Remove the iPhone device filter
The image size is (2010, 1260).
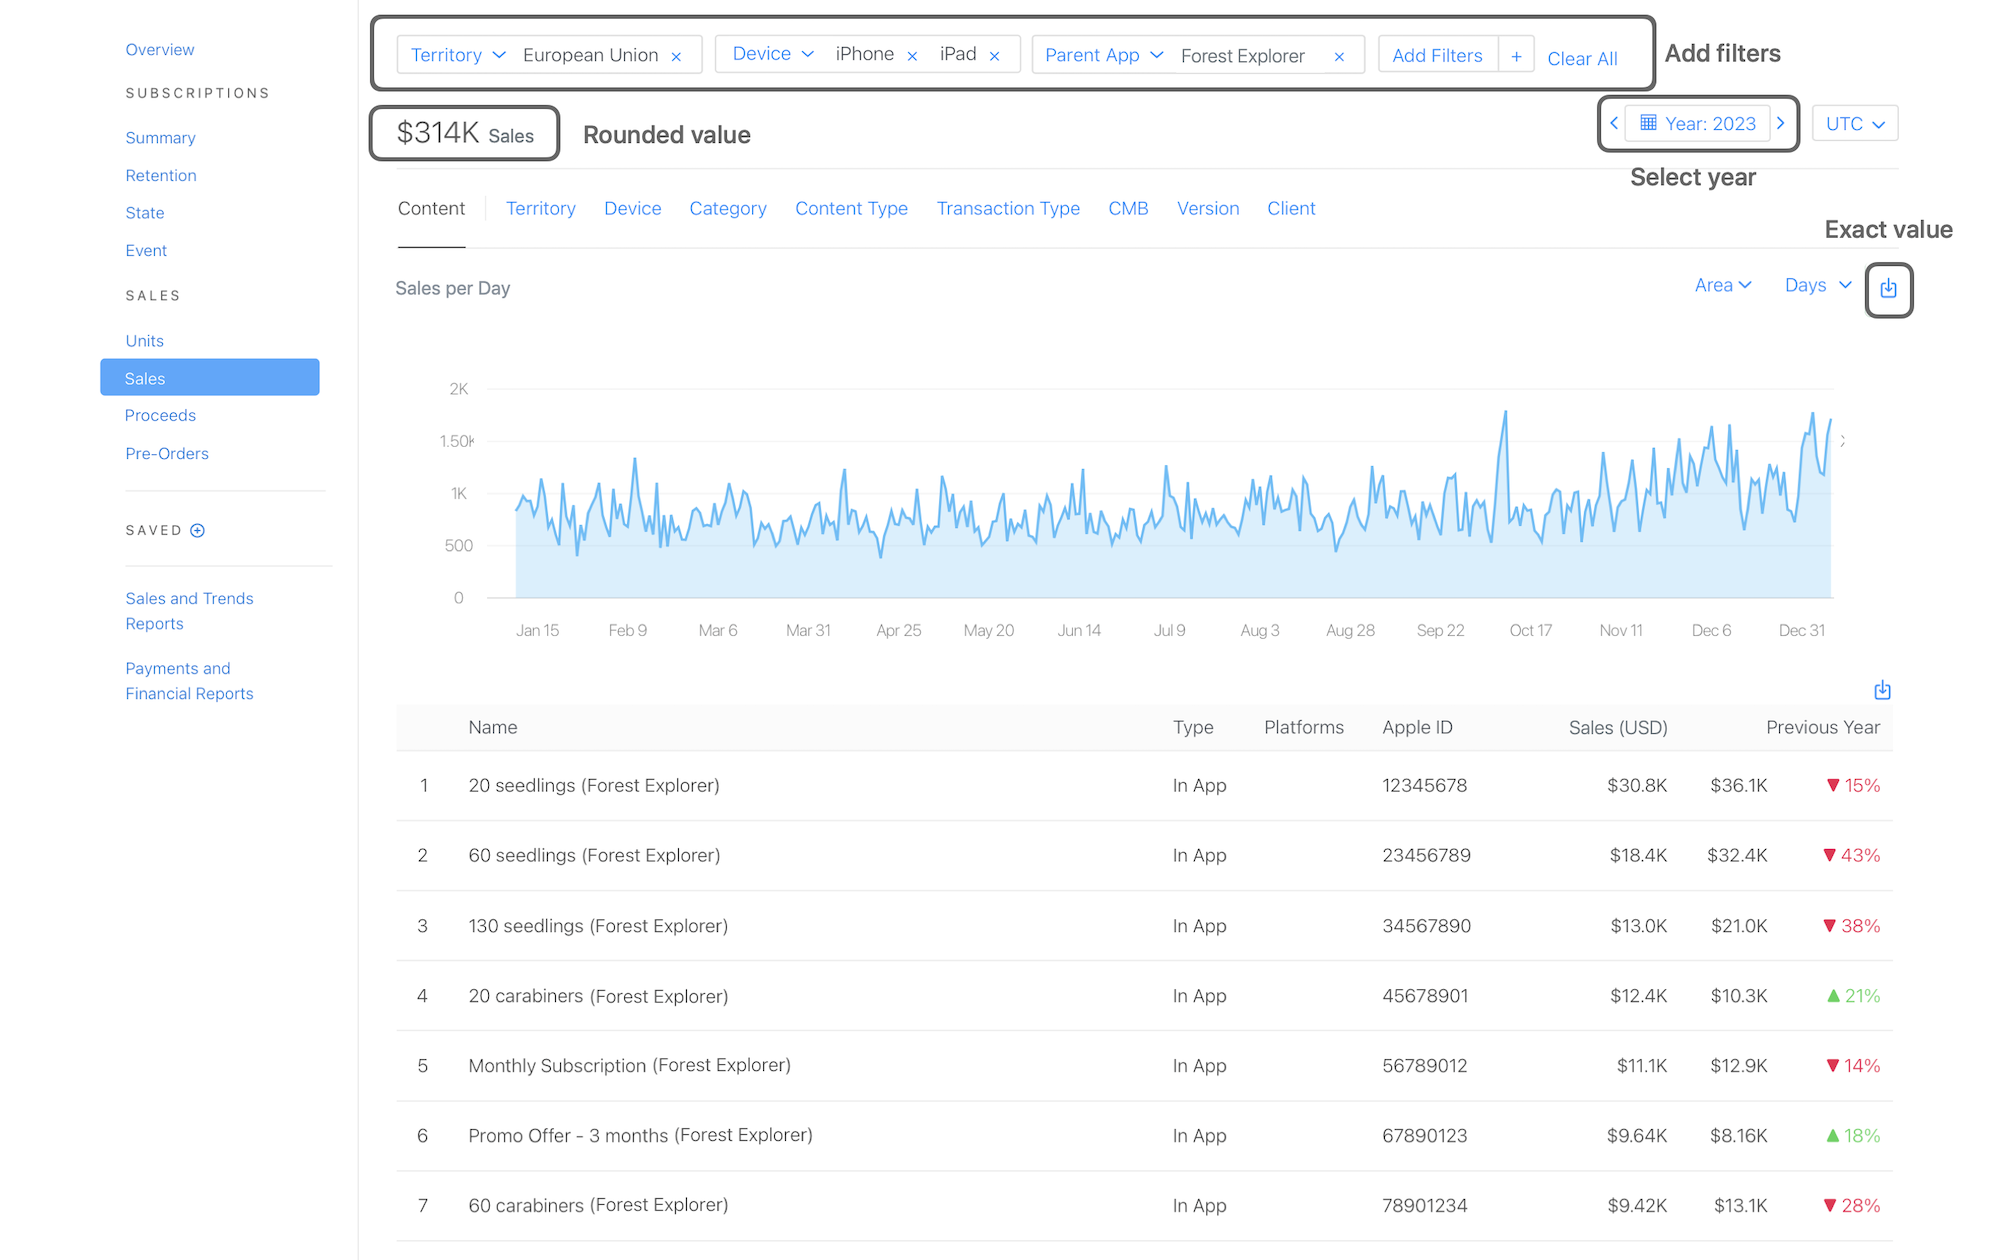click(x=912, y=57)
